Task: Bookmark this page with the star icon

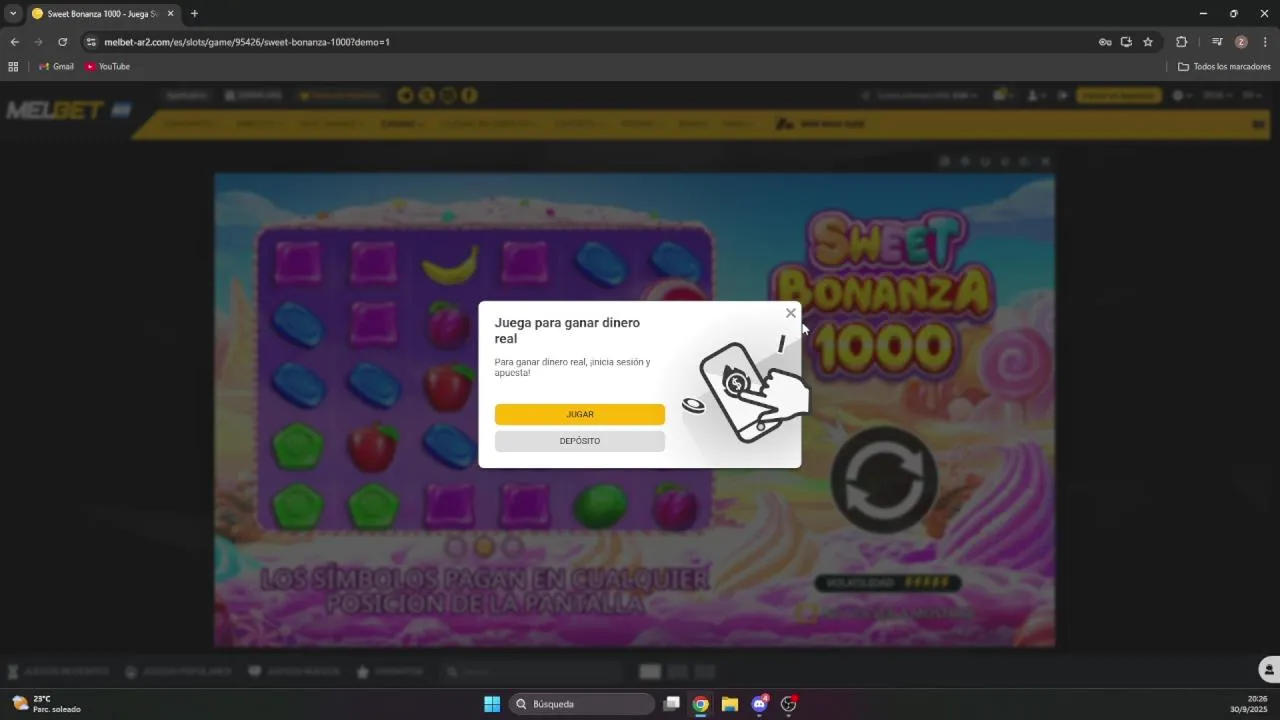Action: tap(1148, 42)
